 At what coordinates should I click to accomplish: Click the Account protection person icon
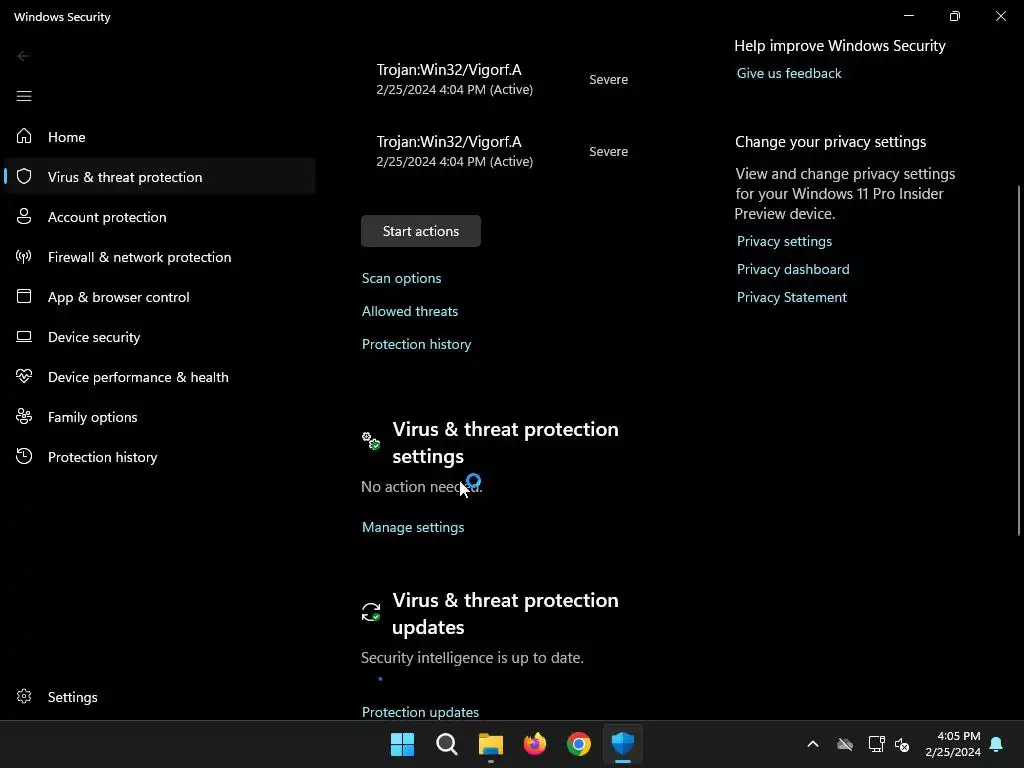(24, 217)
